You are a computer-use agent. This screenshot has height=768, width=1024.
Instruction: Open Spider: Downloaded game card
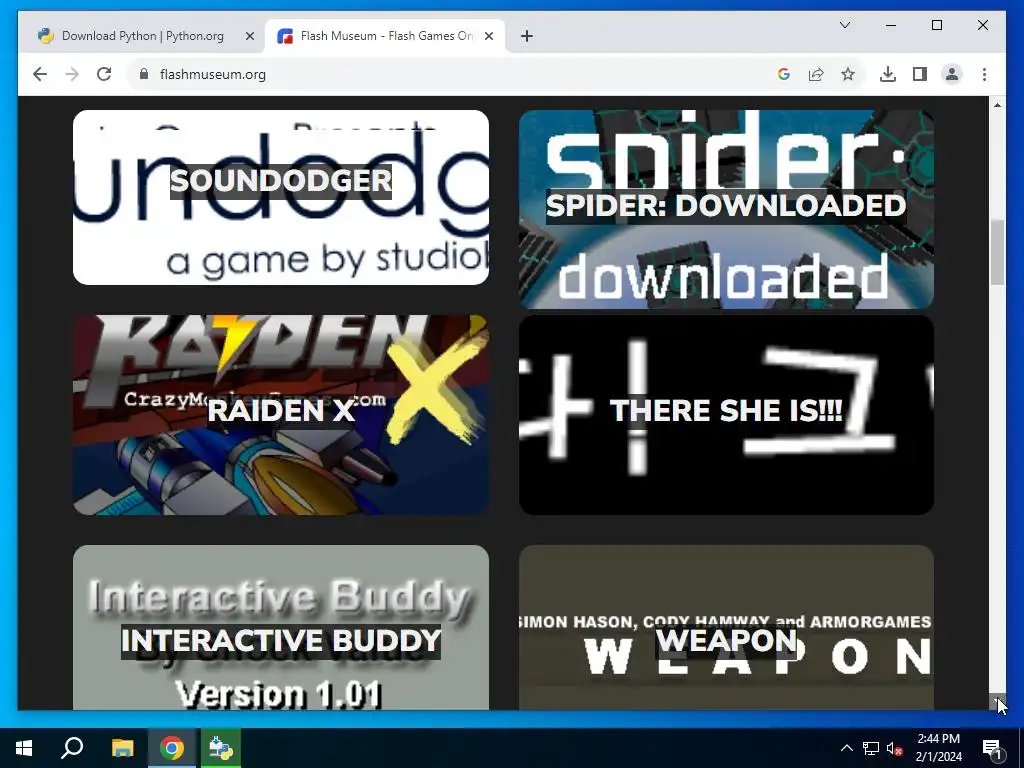[x=726, y=209]
